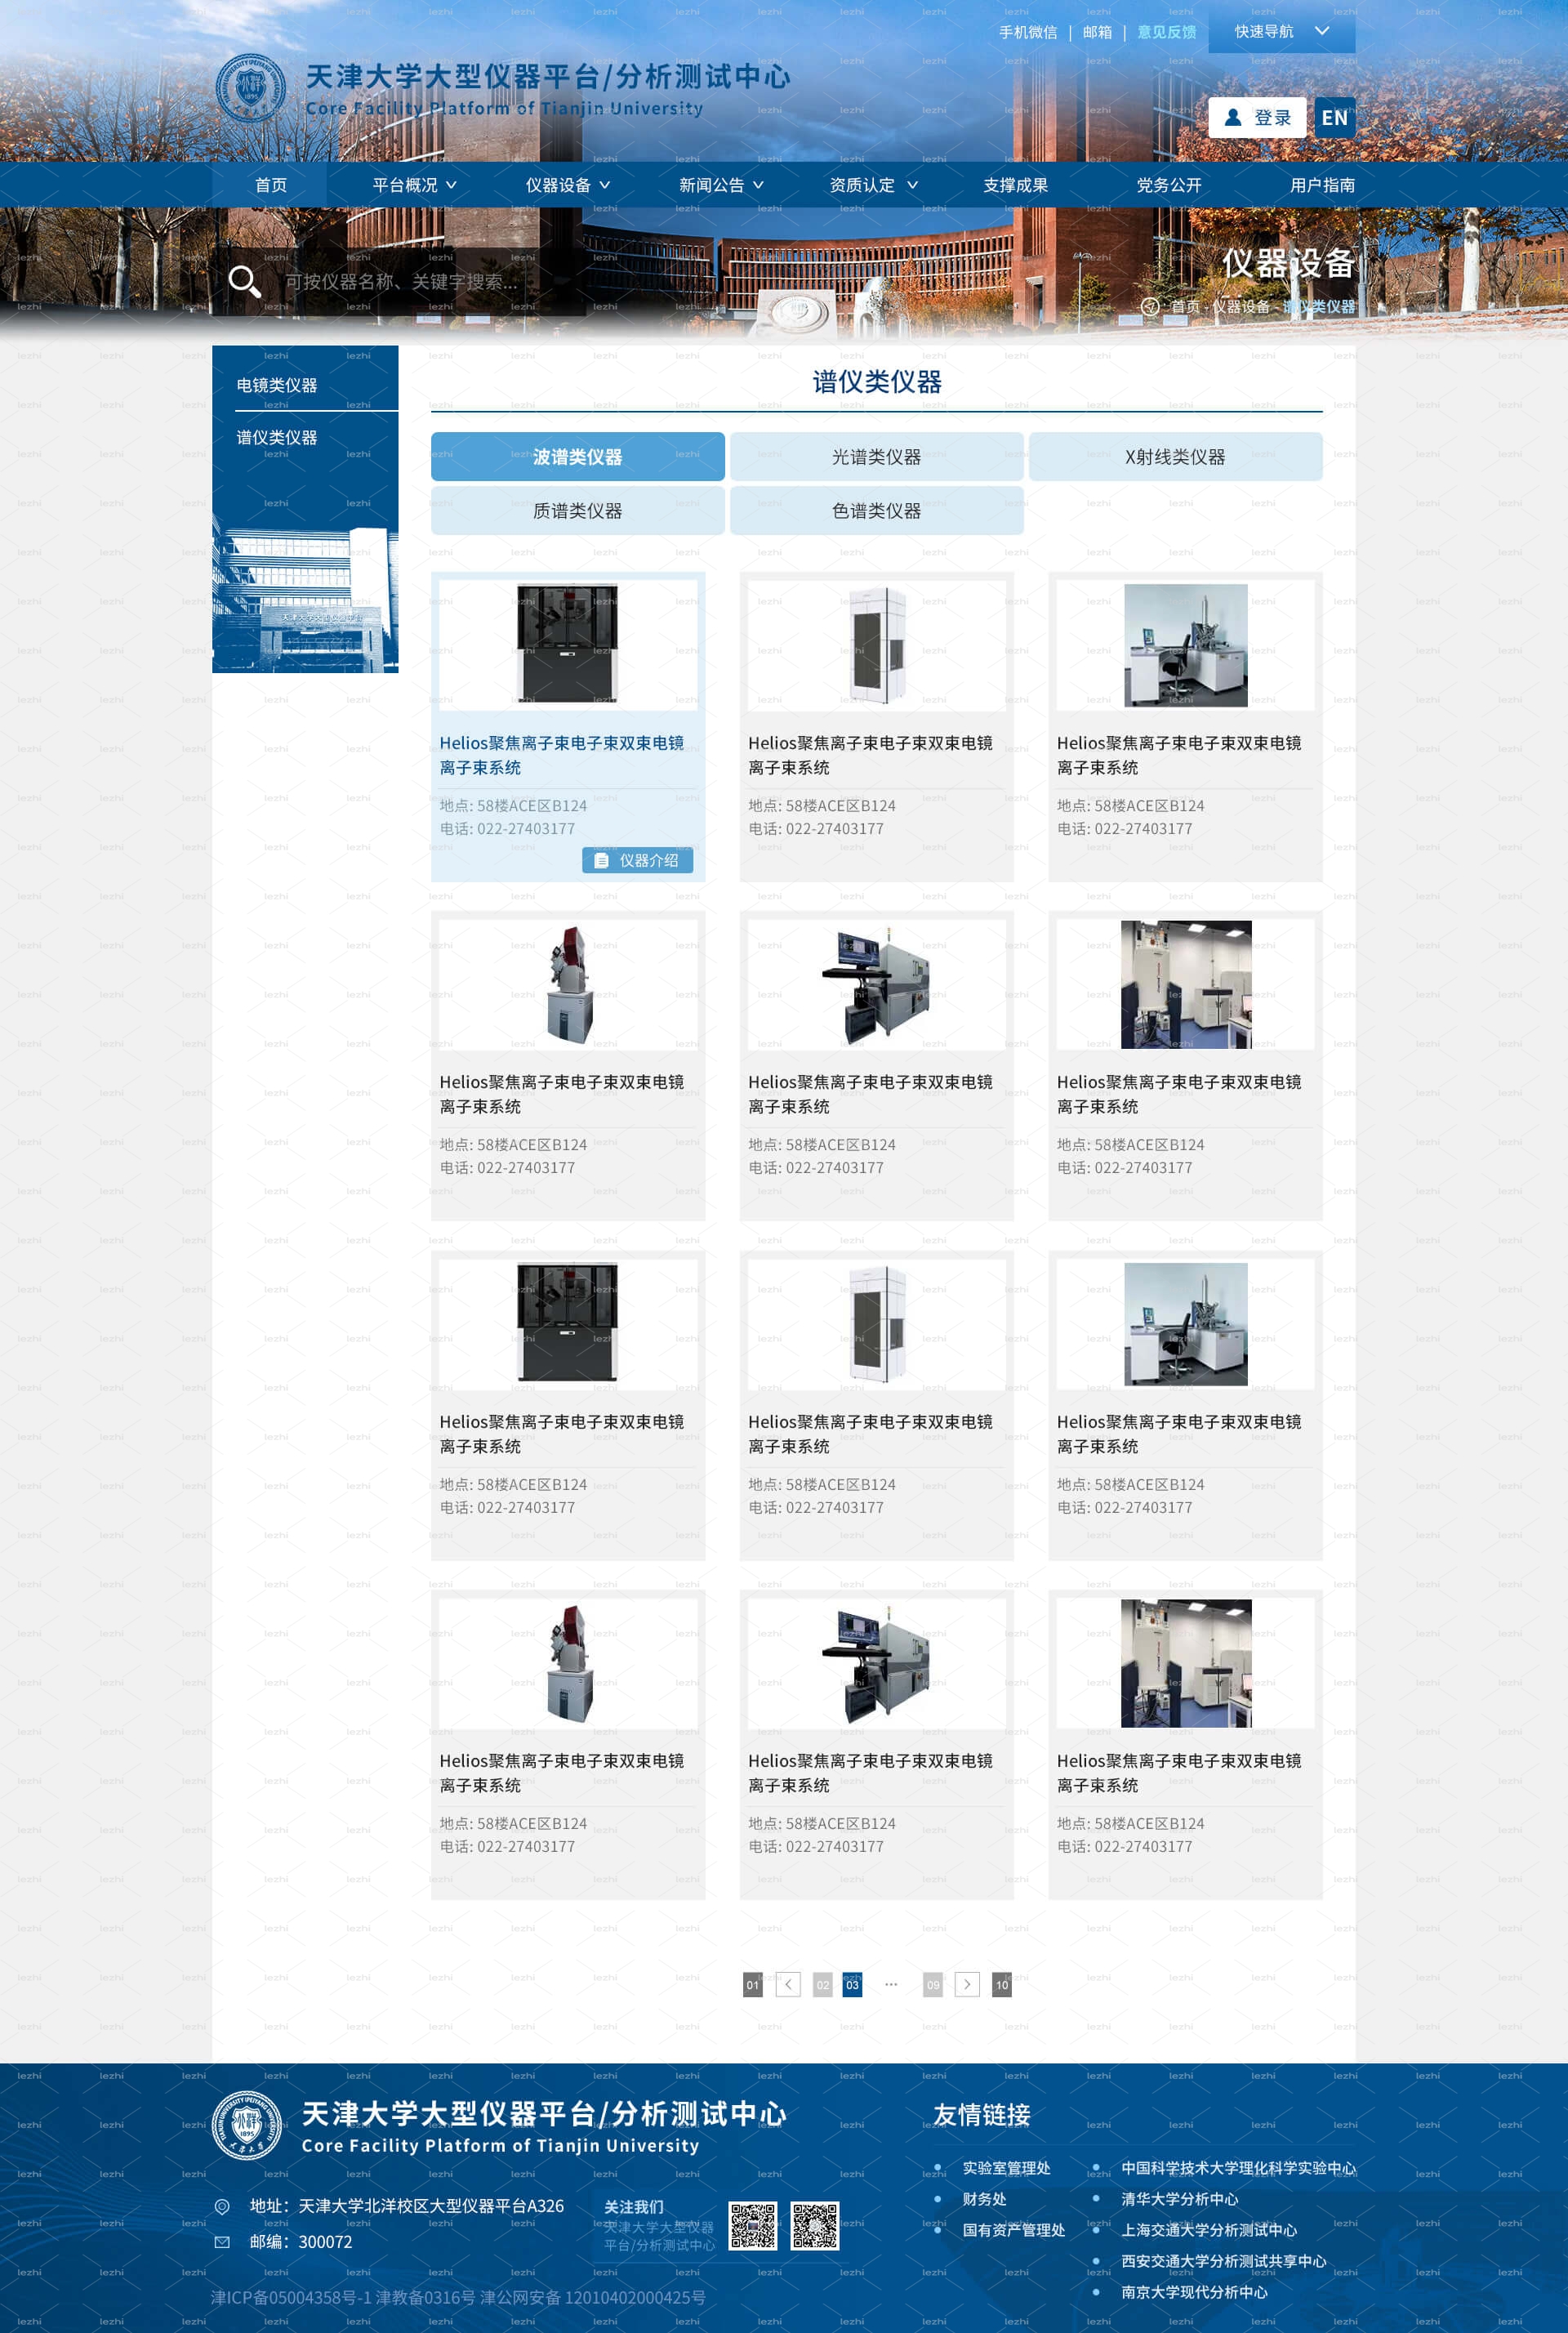Switch to the 光谱类仪器 tab

[876, 457]
